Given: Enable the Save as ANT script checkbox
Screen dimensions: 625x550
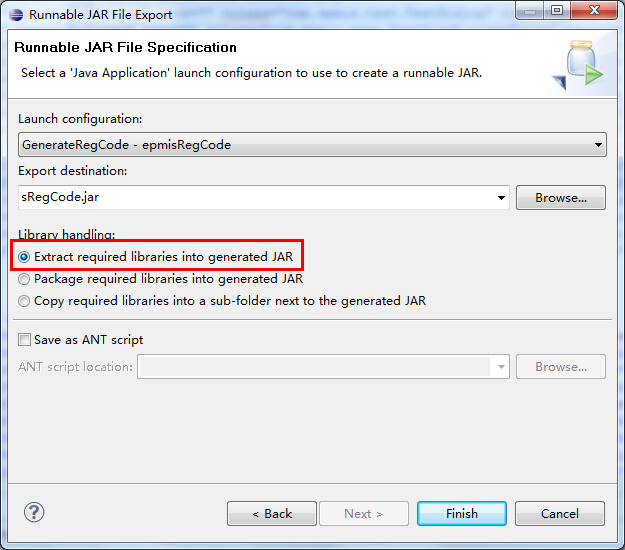Looking at the screenshot, I should tap(24, 340).
